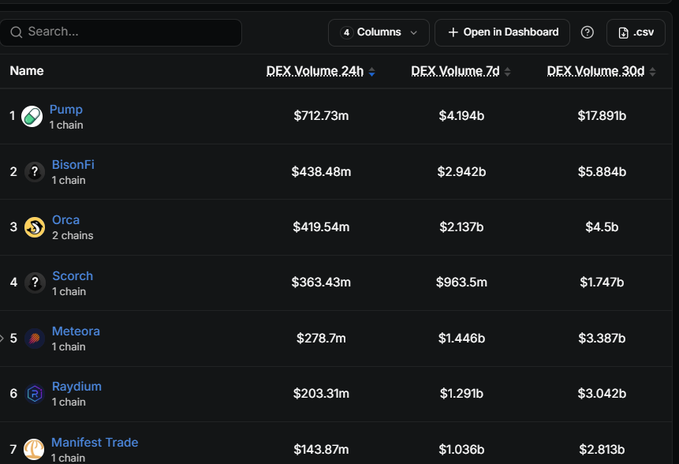679x464 pixels.
Task: Select the $2.137b value
Action: pyautogui.click(x=462, y=227)
